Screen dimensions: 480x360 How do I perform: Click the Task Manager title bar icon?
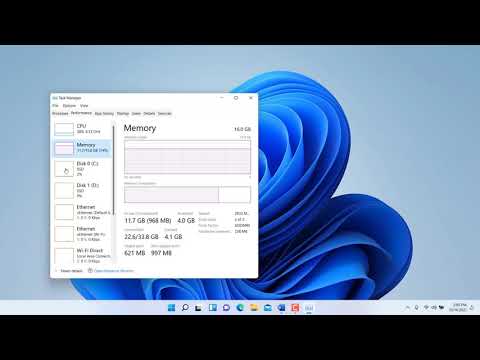click(55, 98)
